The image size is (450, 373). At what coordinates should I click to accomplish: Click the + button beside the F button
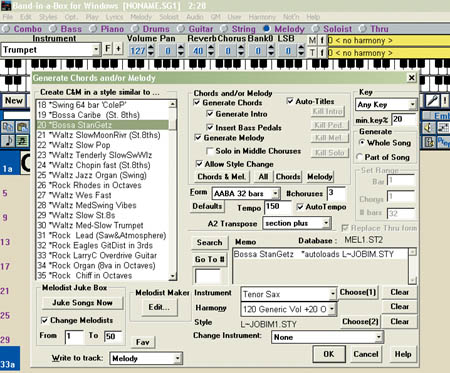[118, 49]
